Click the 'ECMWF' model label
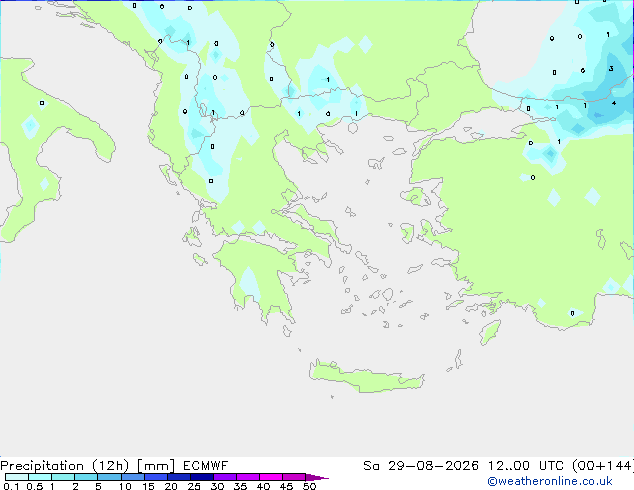 point(205,466)
